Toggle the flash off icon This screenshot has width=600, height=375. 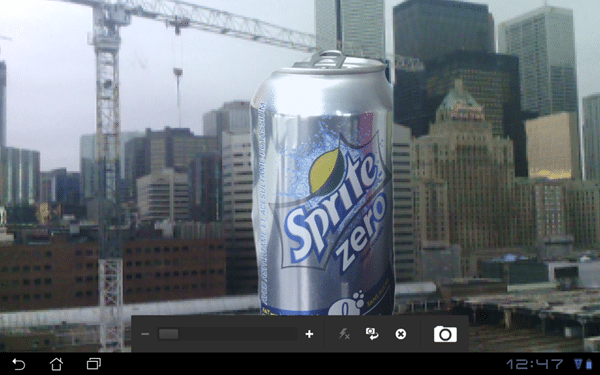pyautogui.click(x=344, y=334)
